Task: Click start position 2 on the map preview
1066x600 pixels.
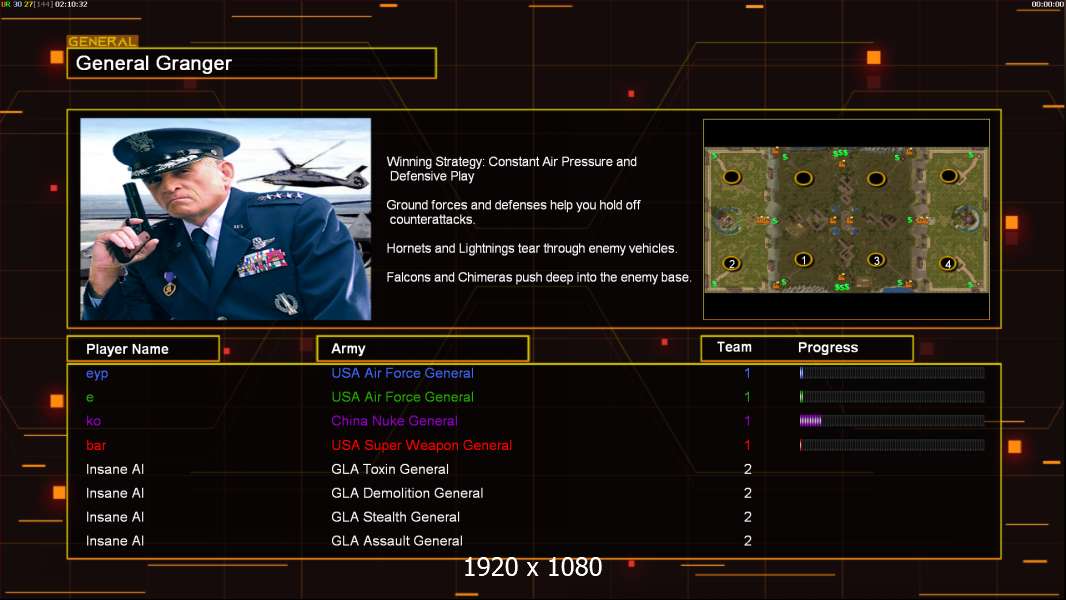Action: click(x=732, y=263)
